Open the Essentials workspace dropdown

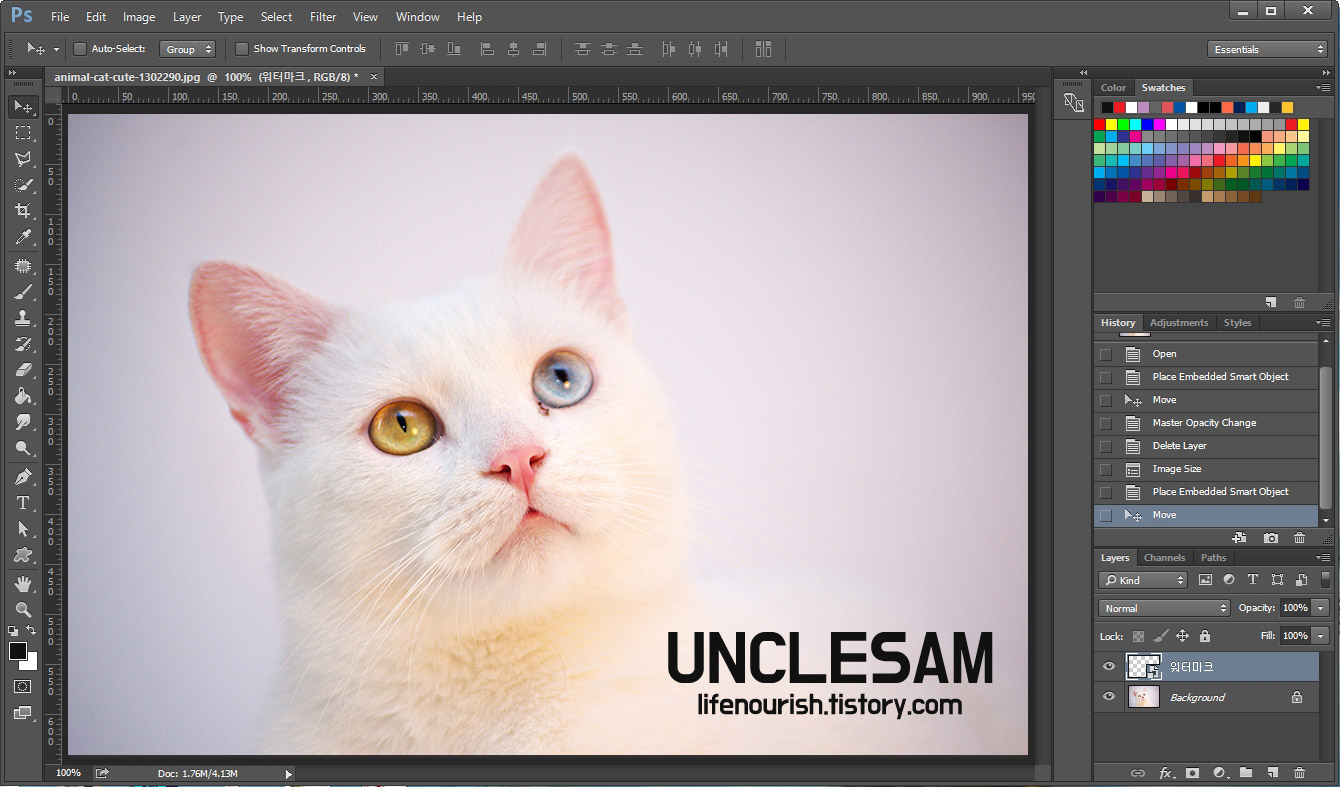tap(1267, 49)
